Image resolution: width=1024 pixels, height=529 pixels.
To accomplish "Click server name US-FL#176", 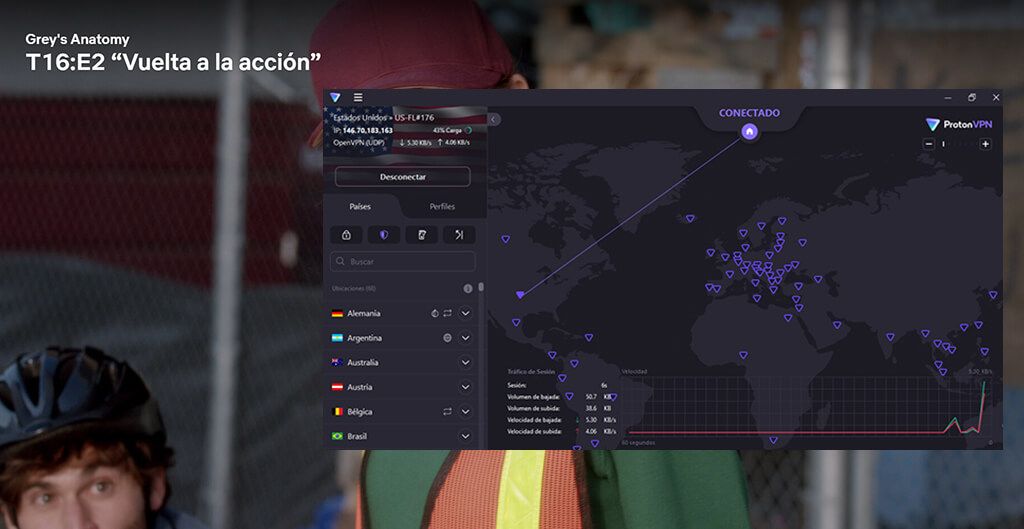I will point(416,118).
